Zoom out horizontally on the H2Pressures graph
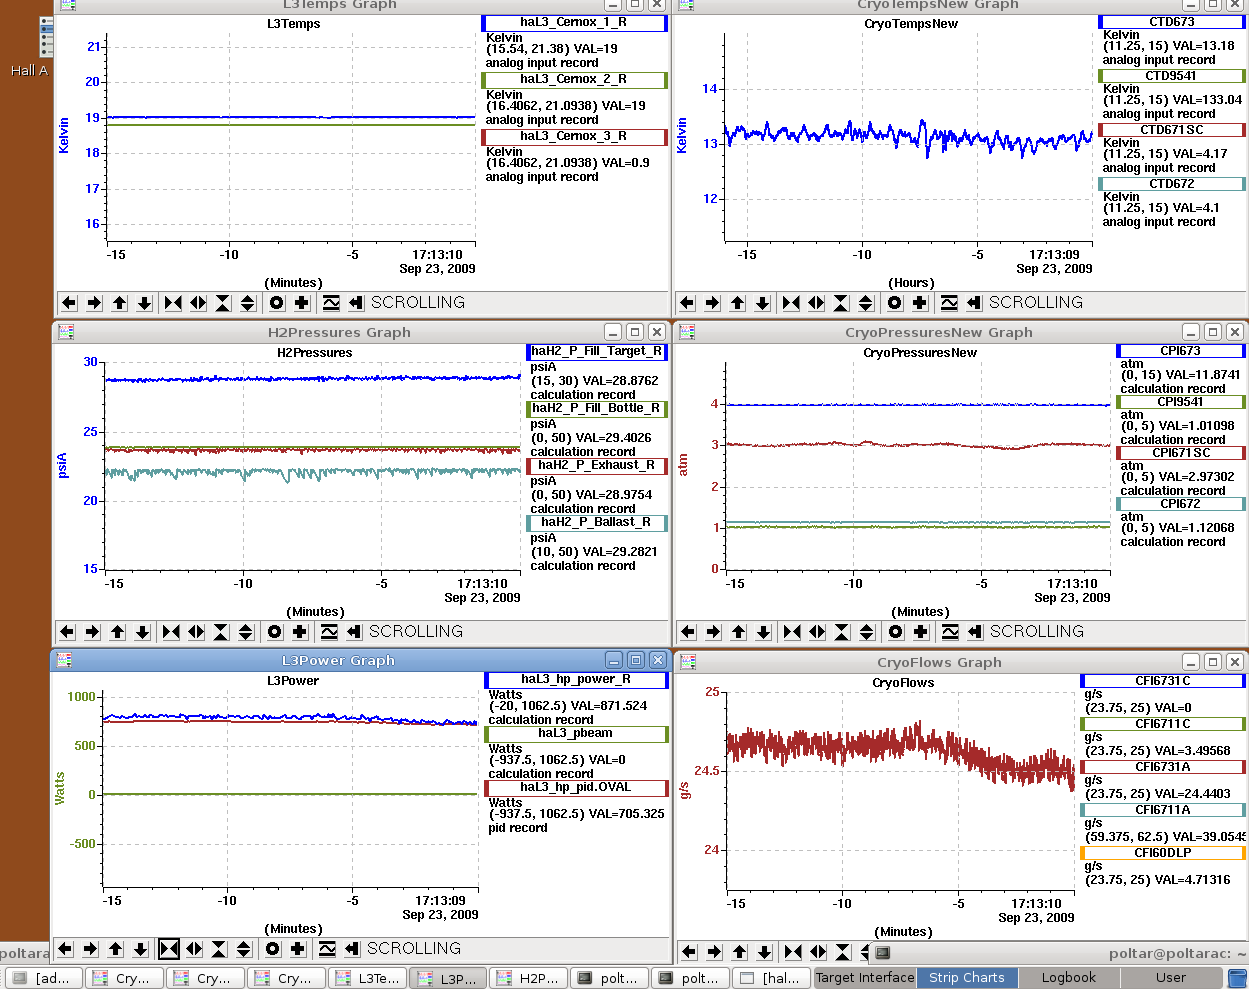 point(196,632)
